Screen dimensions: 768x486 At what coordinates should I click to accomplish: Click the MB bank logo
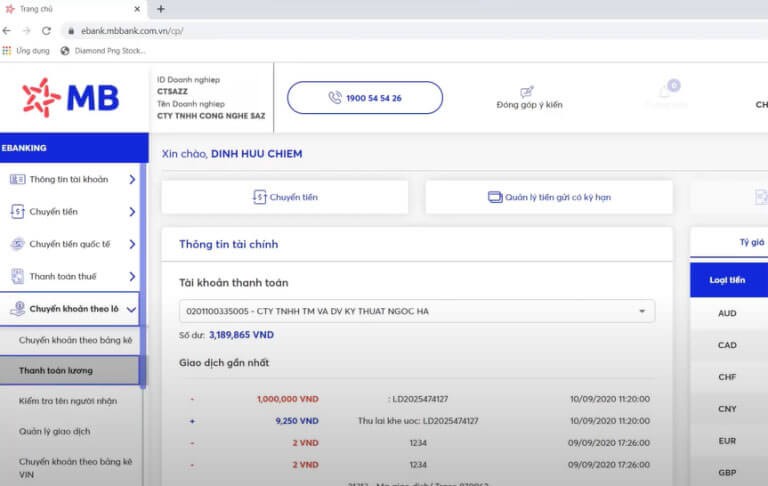pyautogui.click(x=71, y=97)
